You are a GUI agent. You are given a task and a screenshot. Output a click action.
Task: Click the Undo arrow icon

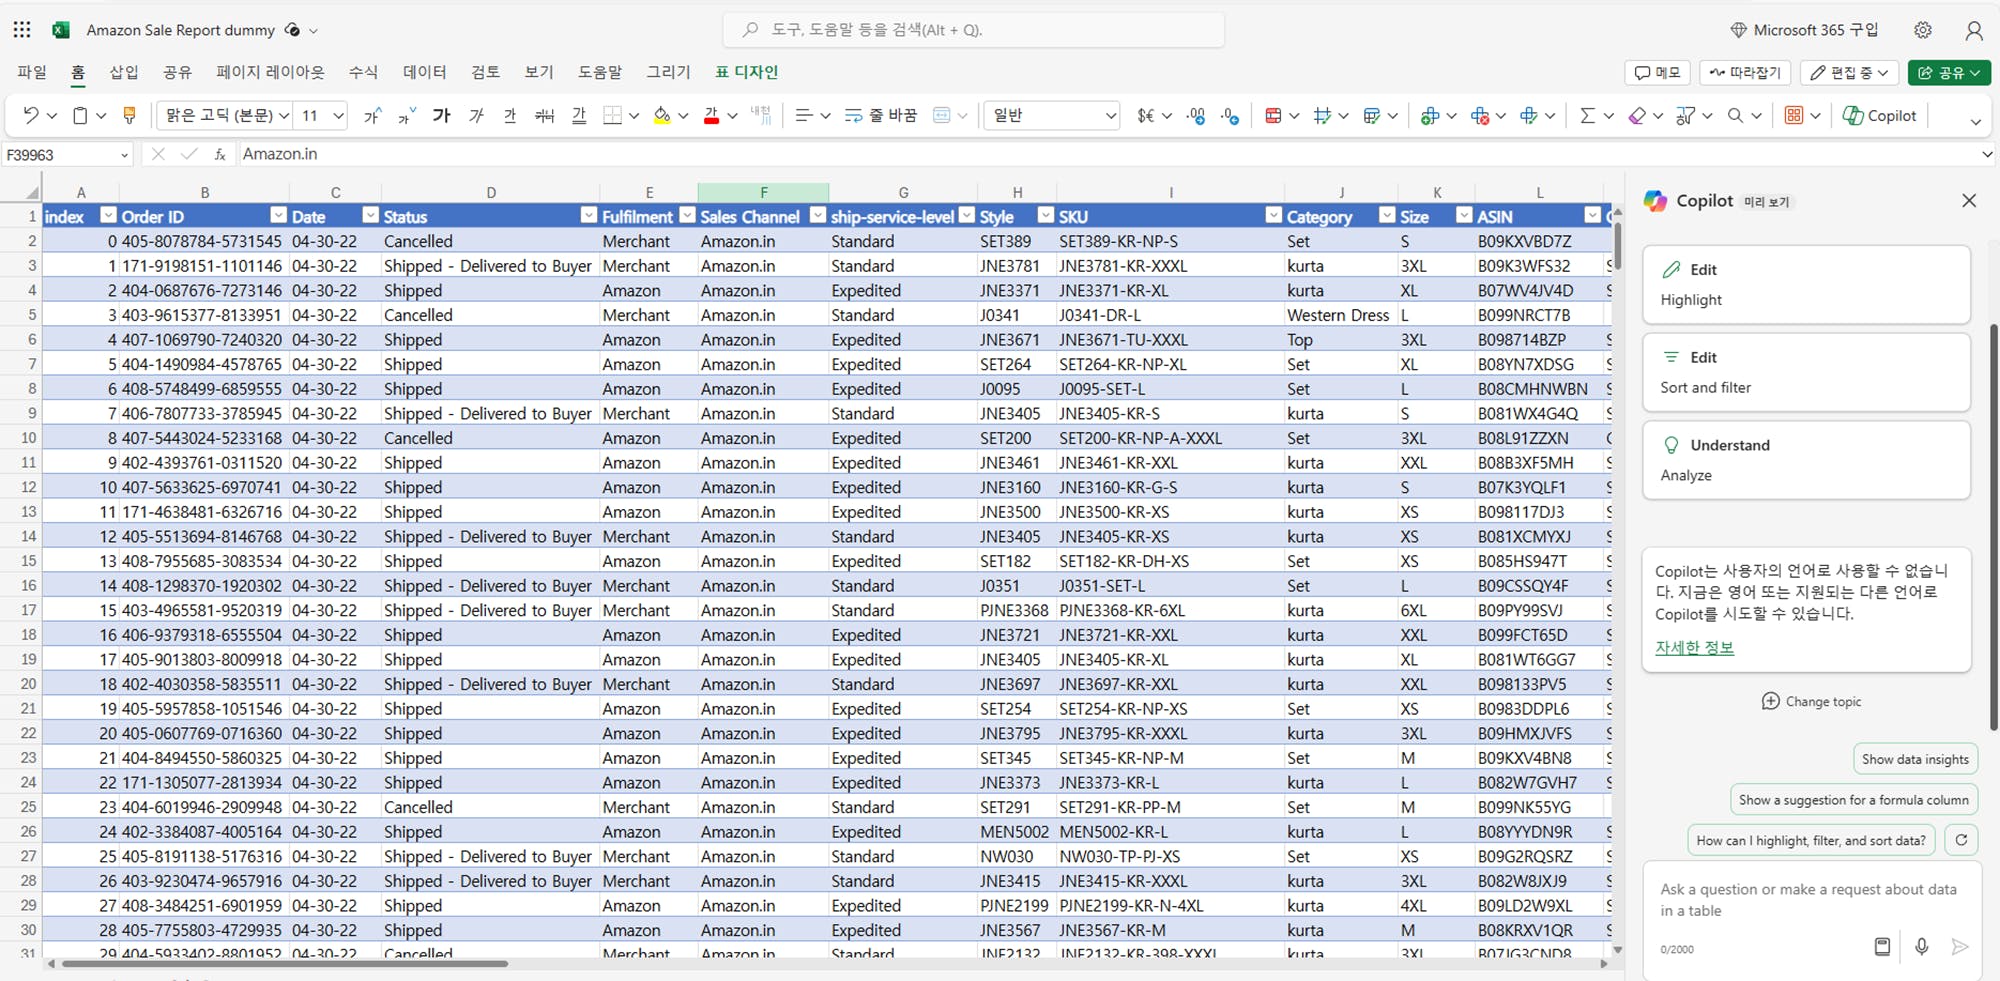click(30, 116)
